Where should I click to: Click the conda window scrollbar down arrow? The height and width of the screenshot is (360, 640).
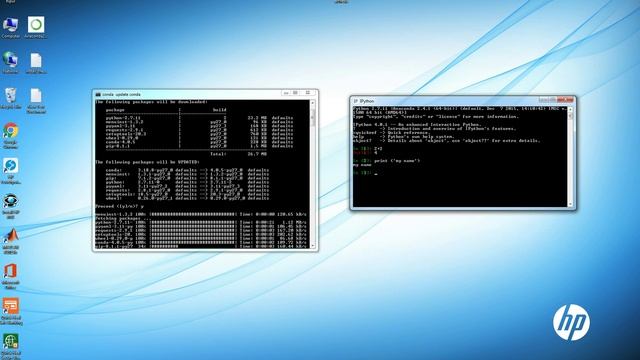(313, 246)
